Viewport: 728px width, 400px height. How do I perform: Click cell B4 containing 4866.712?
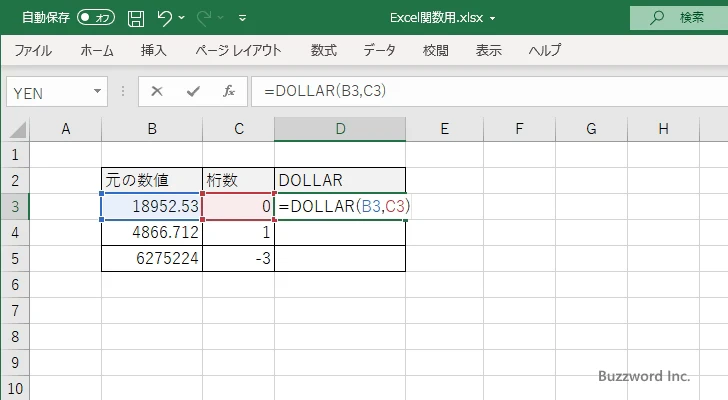pos(152,232)
